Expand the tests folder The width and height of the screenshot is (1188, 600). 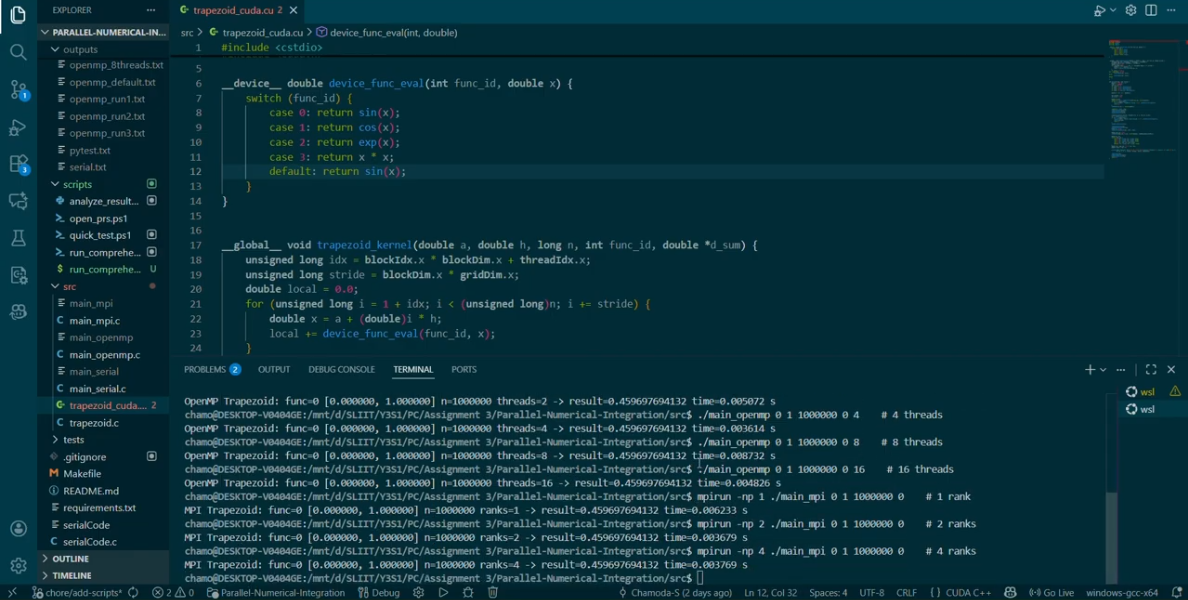(x=73, y=439)
